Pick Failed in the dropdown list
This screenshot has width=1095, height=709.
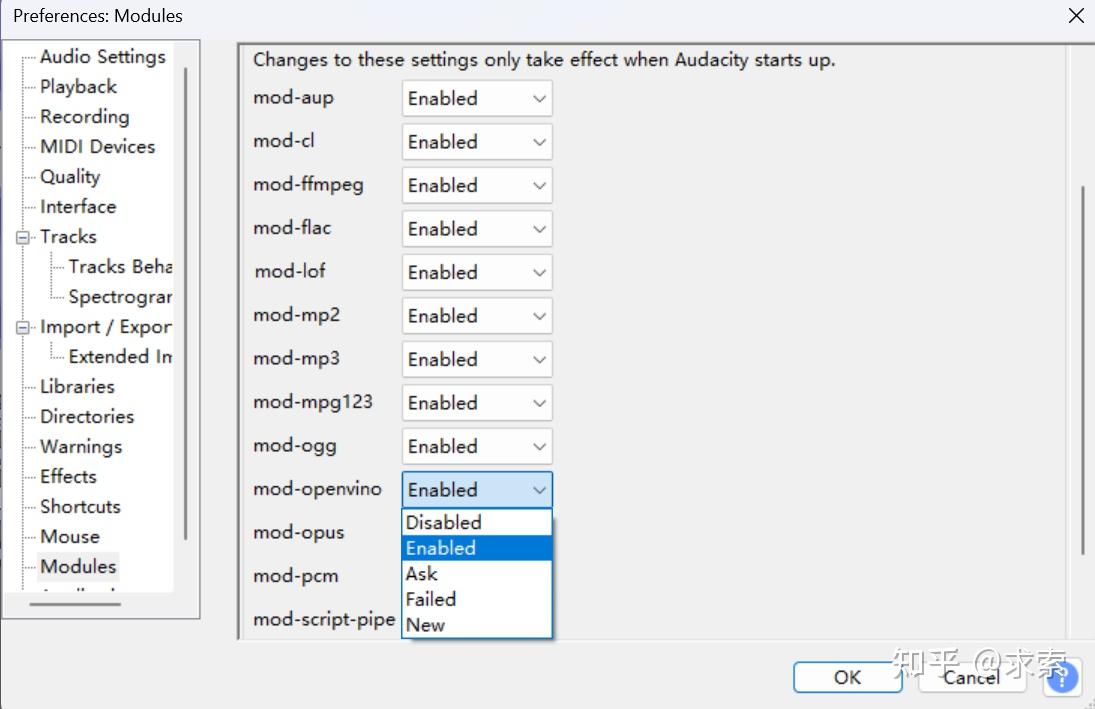click(x=431, y=600)
